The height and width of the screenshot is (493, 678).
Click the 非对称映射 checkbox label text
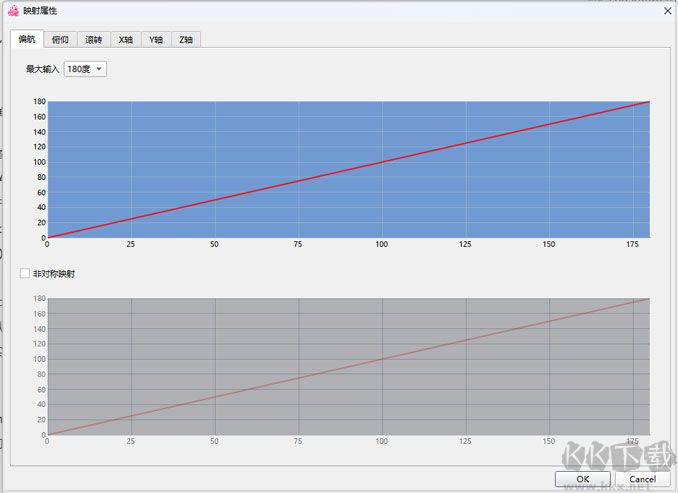pos(54,273)
